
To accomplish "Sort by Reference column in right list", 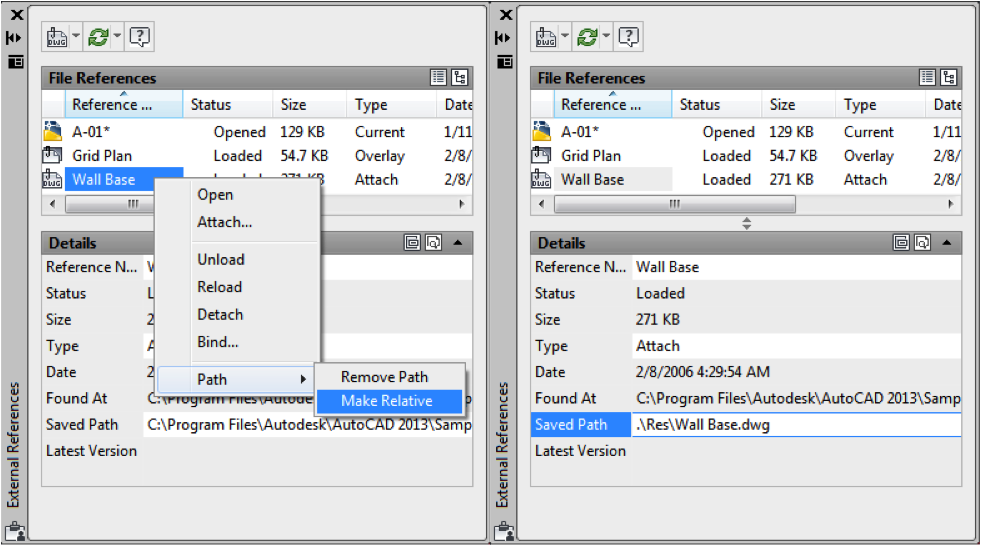I will tap(612, 104).
